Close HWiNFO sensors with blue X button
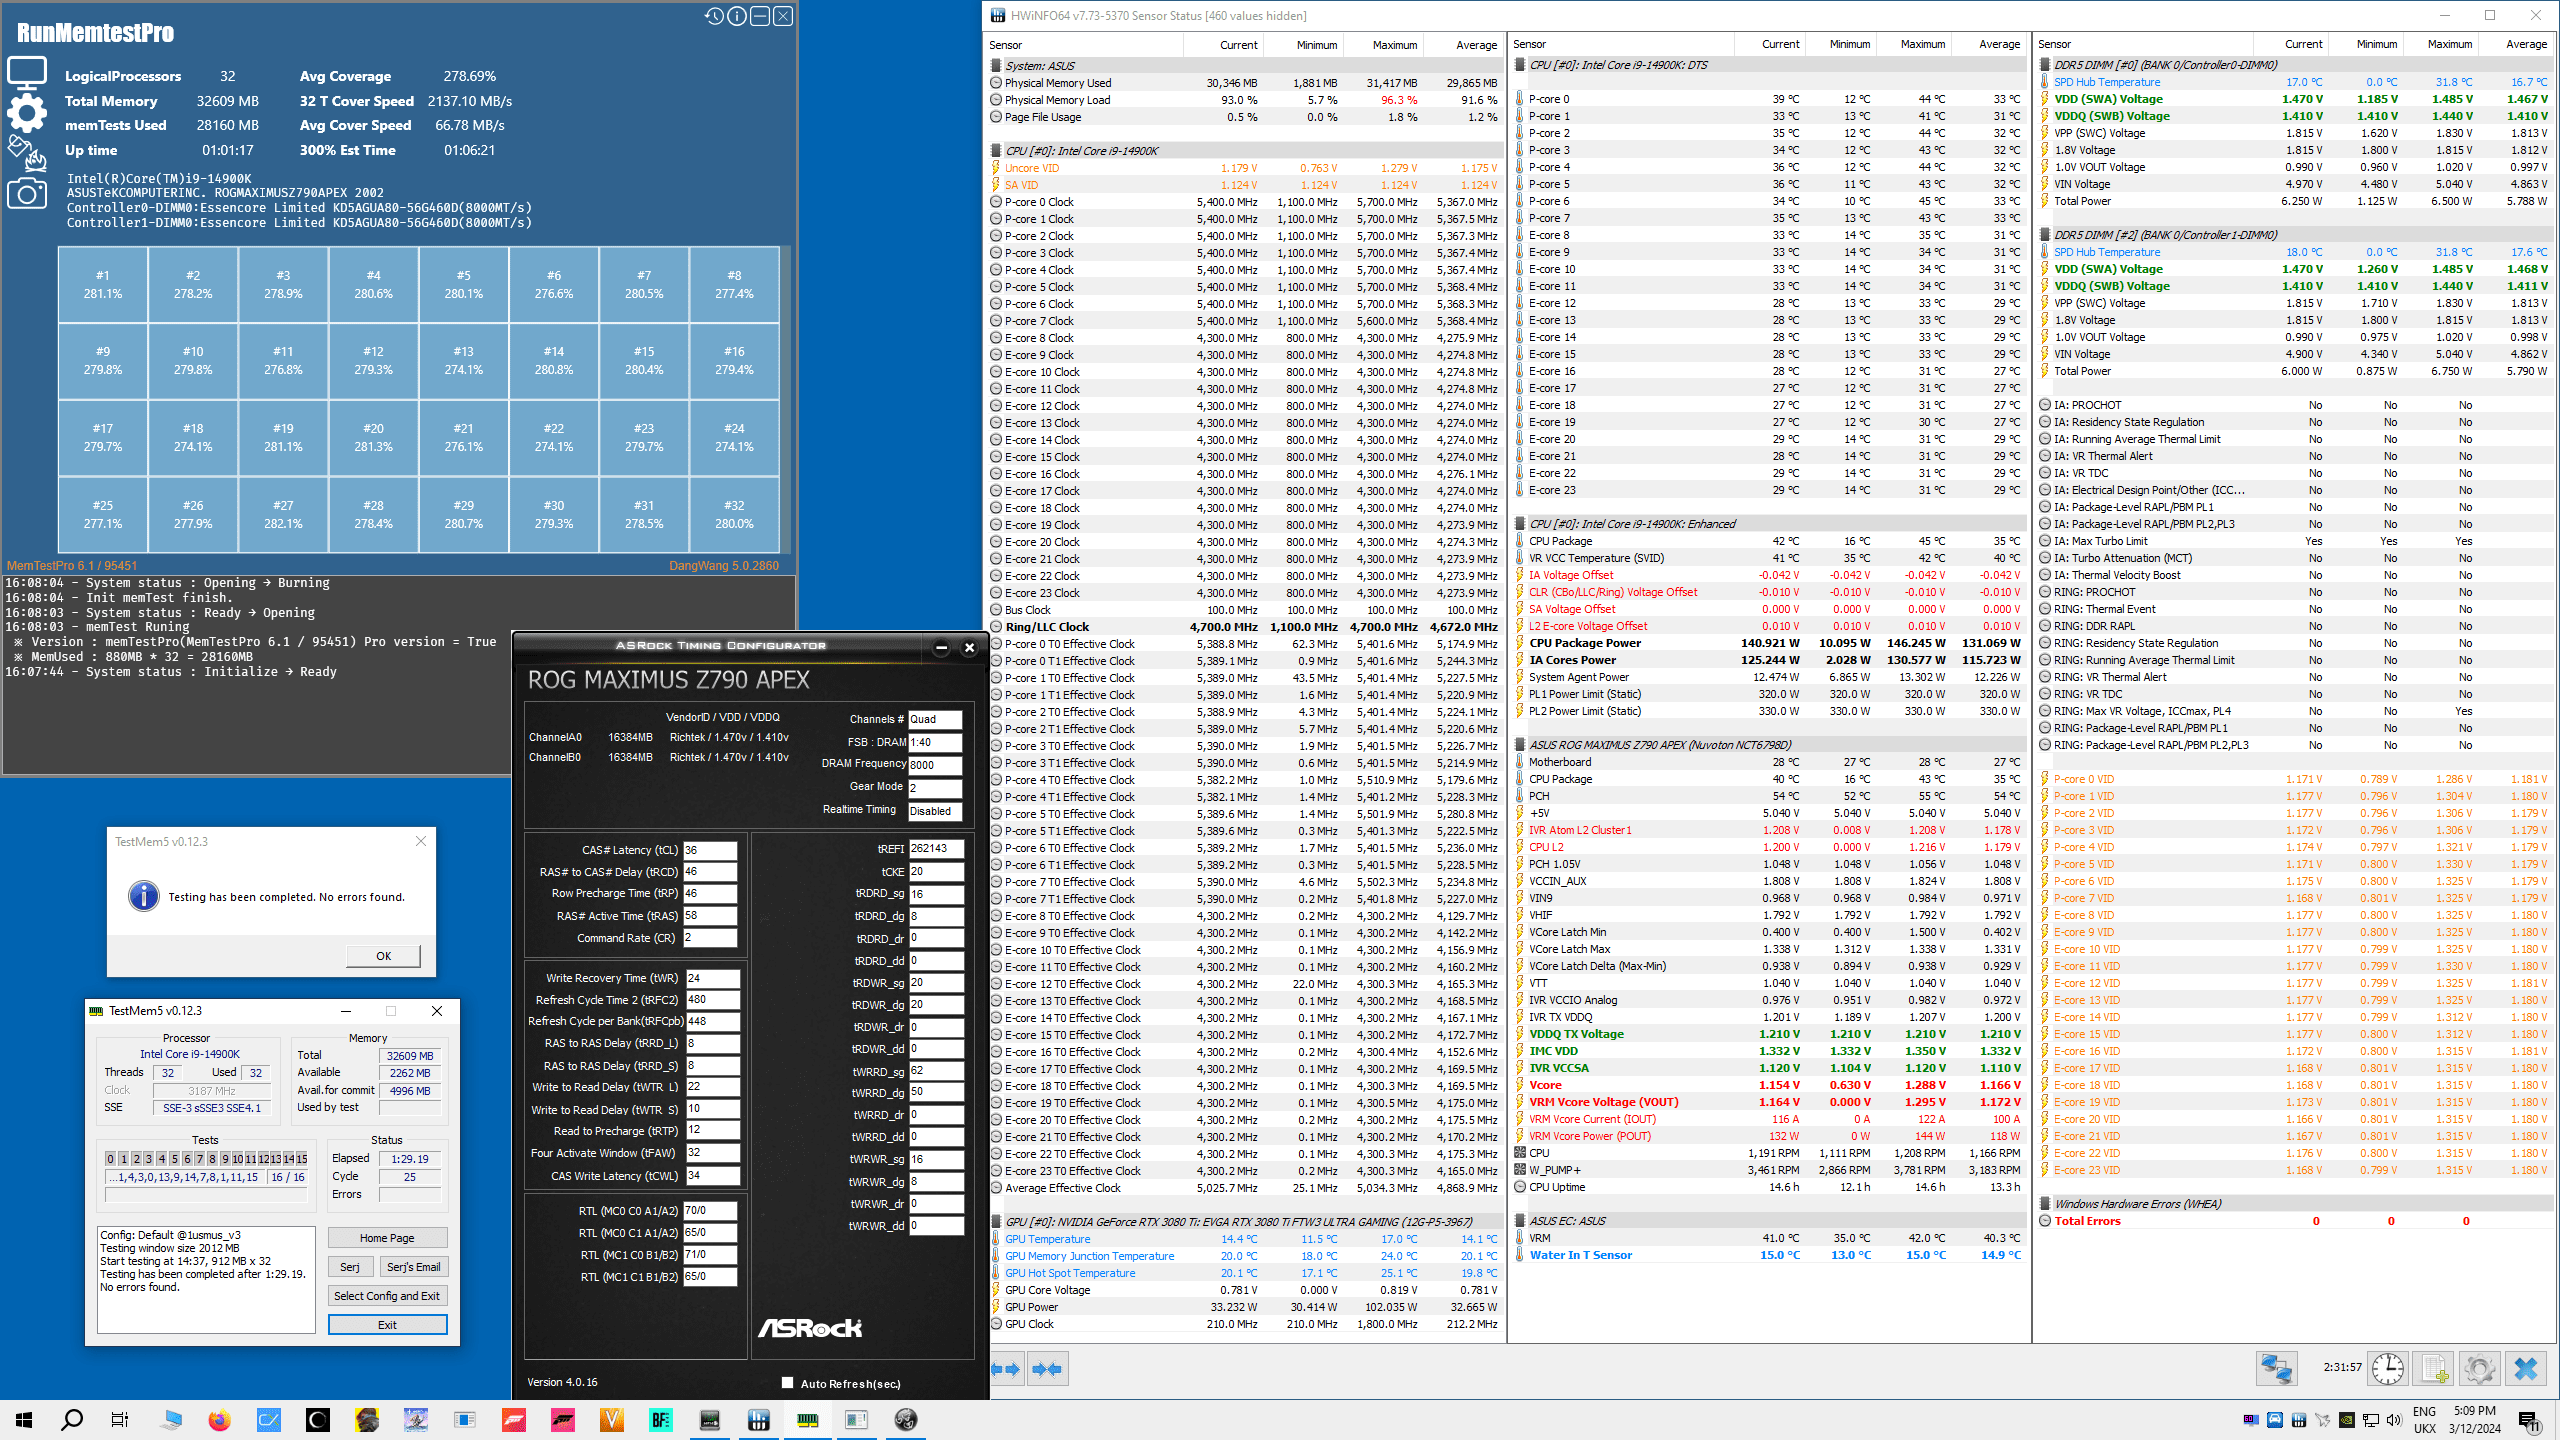2560x1440 pixels. pos(2526,1368)
